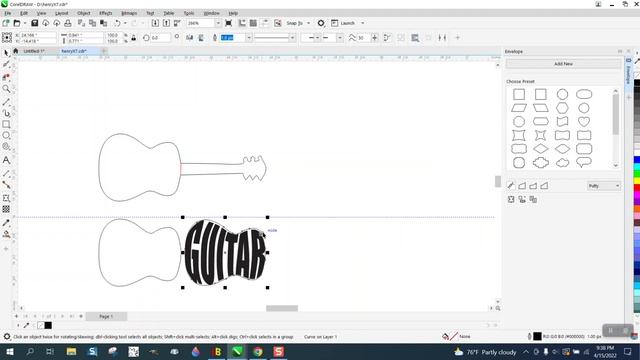This screenshot has height=360, width=640.
Task: Click the Export icon in the toolbar
Action: pyautogui.click(x=166, y=23)
